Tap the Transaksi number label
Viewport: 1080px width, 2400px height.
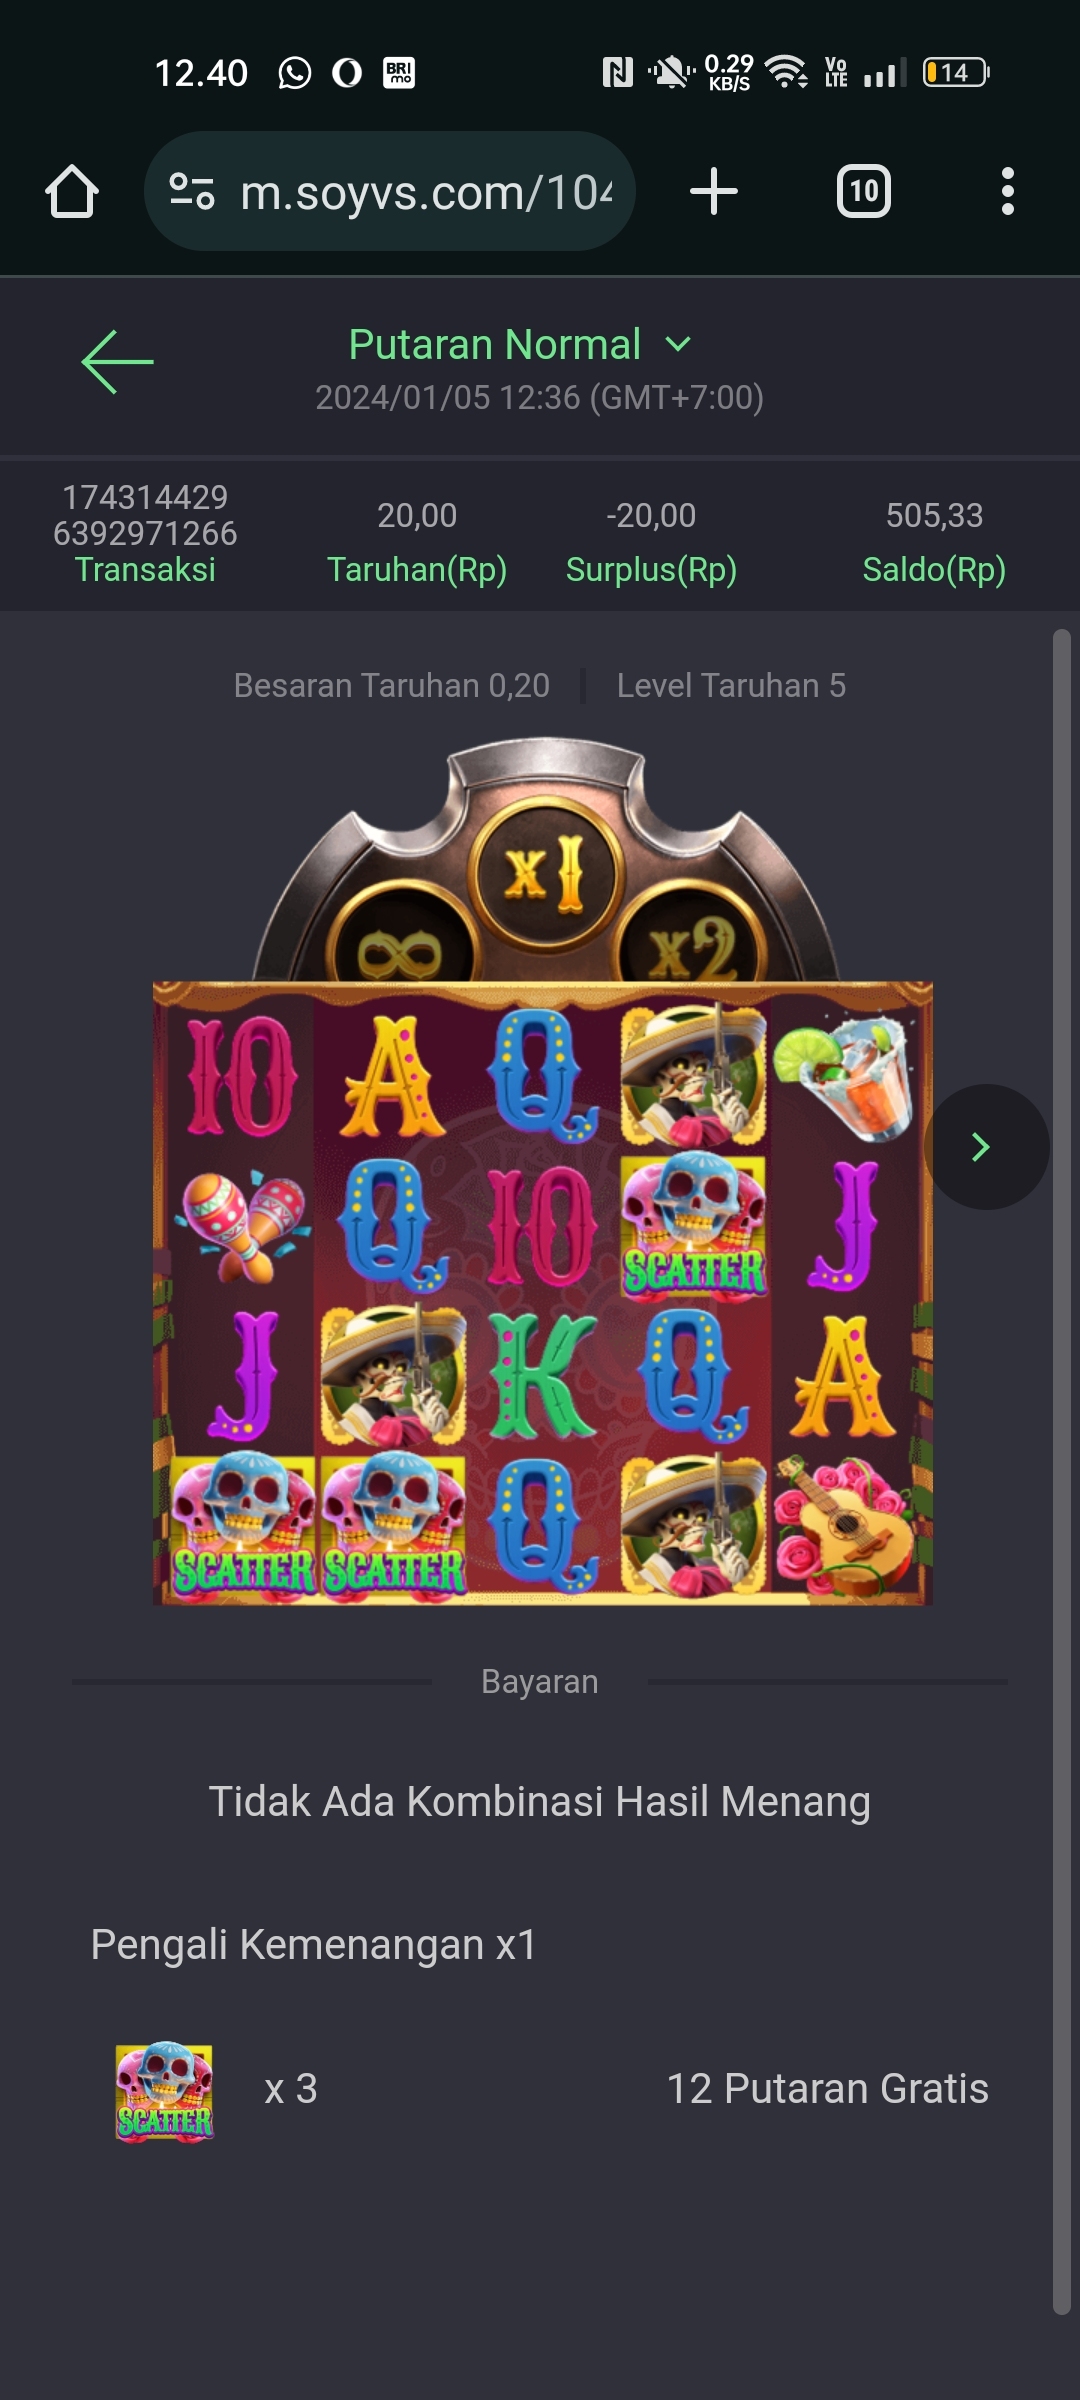pos(145,515)
